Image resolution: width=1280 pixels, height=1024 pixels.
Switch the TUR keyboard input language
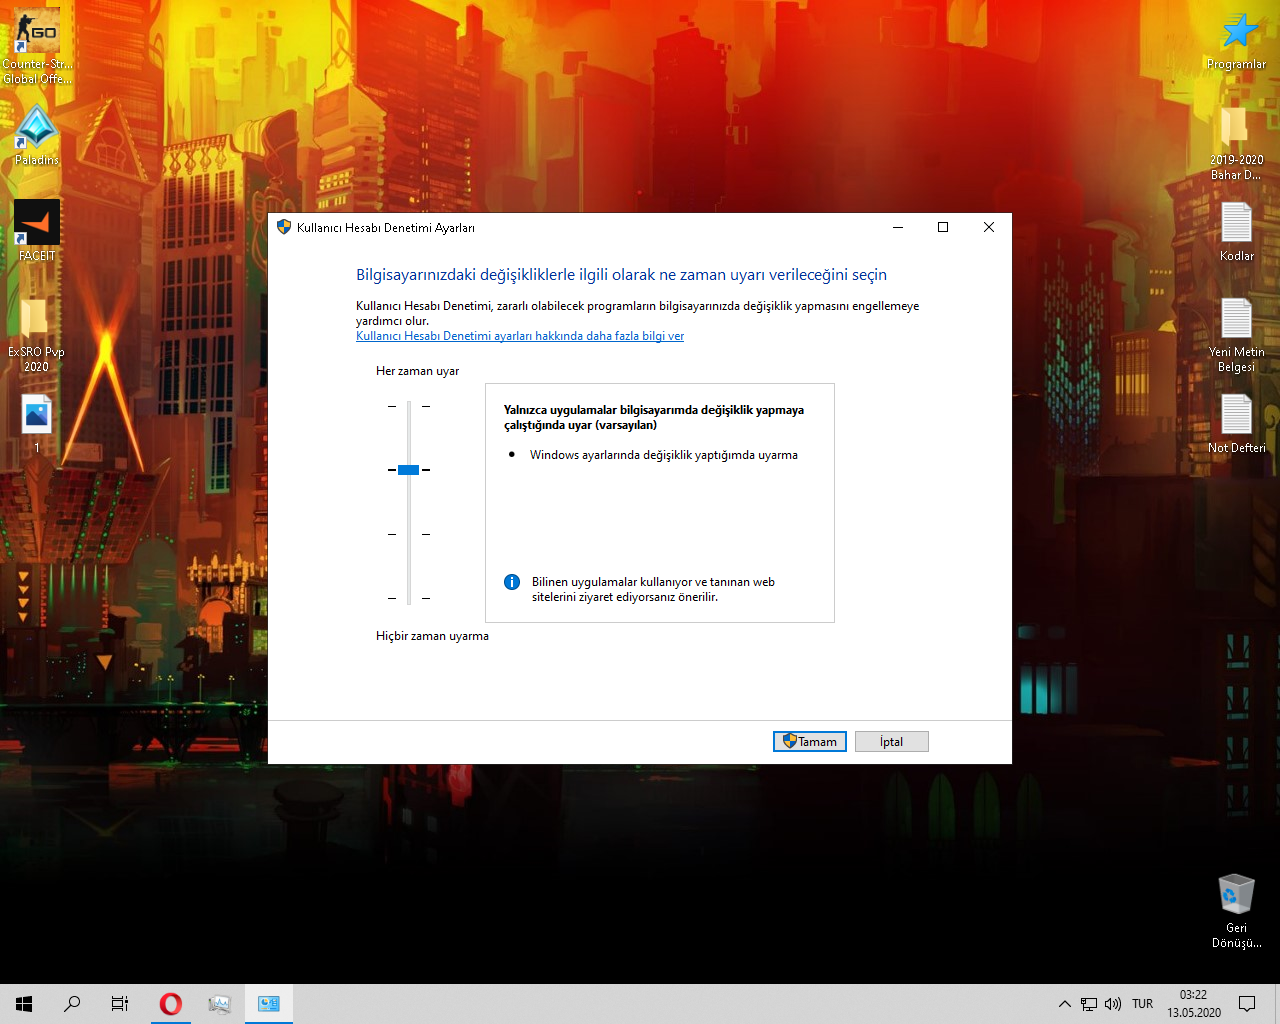1143,1004
